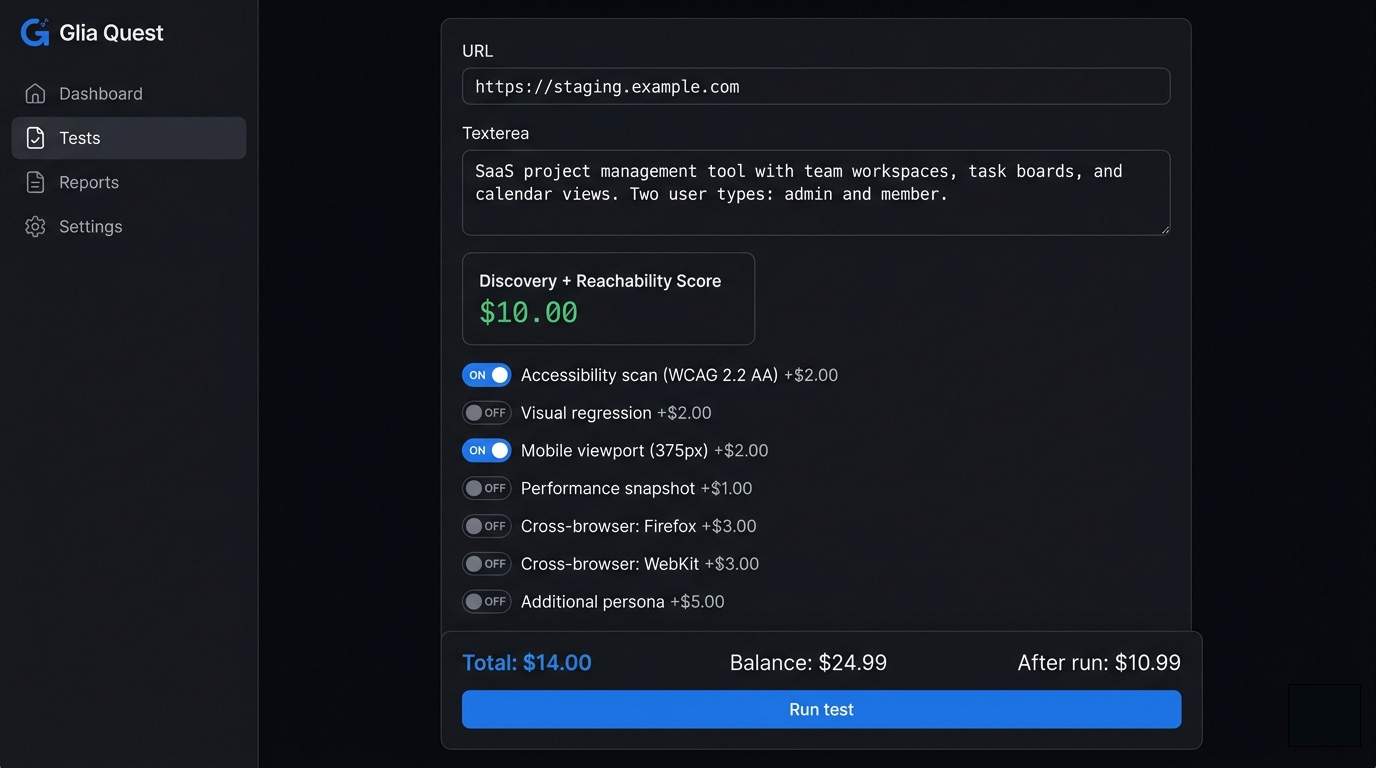Click the Glia Quest brand name
Image resolution: width=1376 pixels, height=768 pixels.
pos(111,32)
